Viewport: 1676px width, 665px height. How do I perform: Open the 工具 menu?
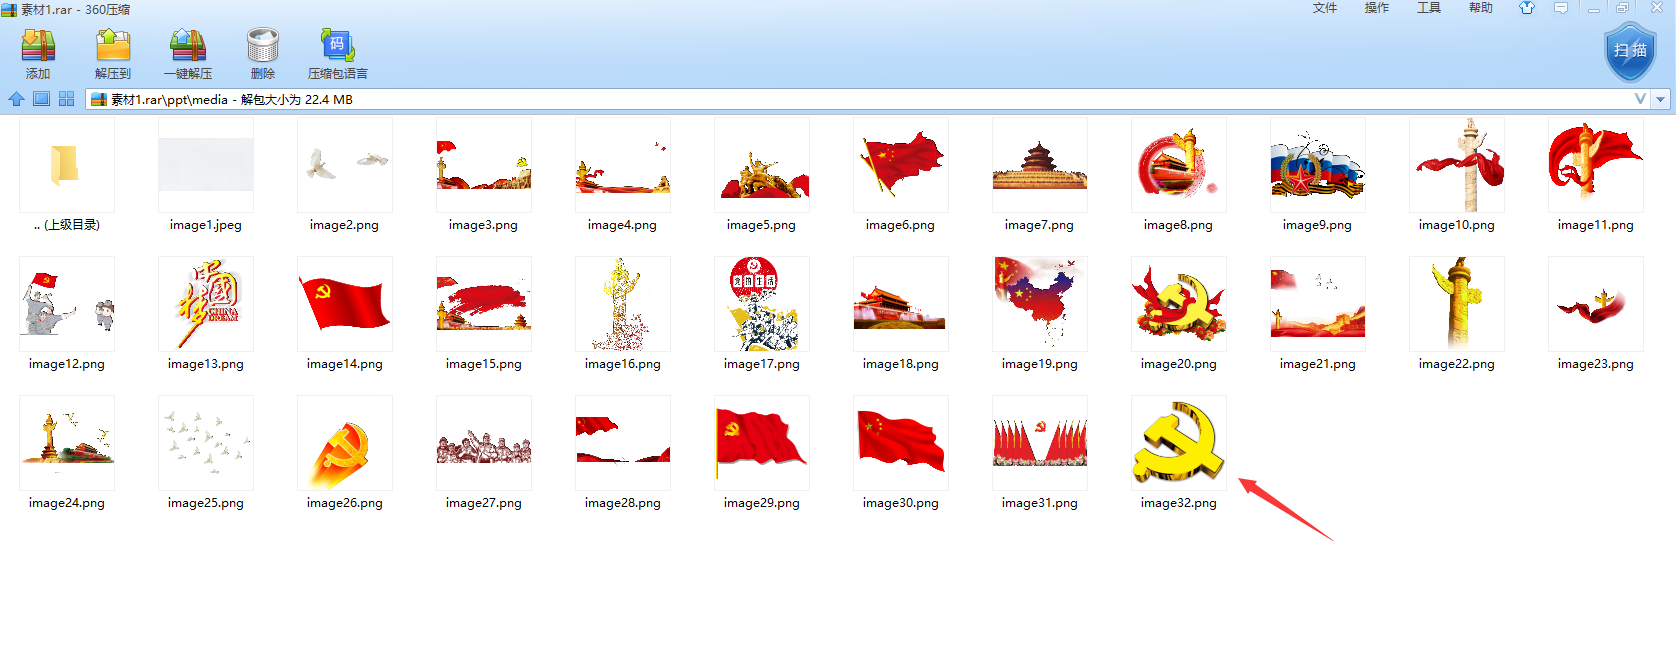[x=1429, y=8]
